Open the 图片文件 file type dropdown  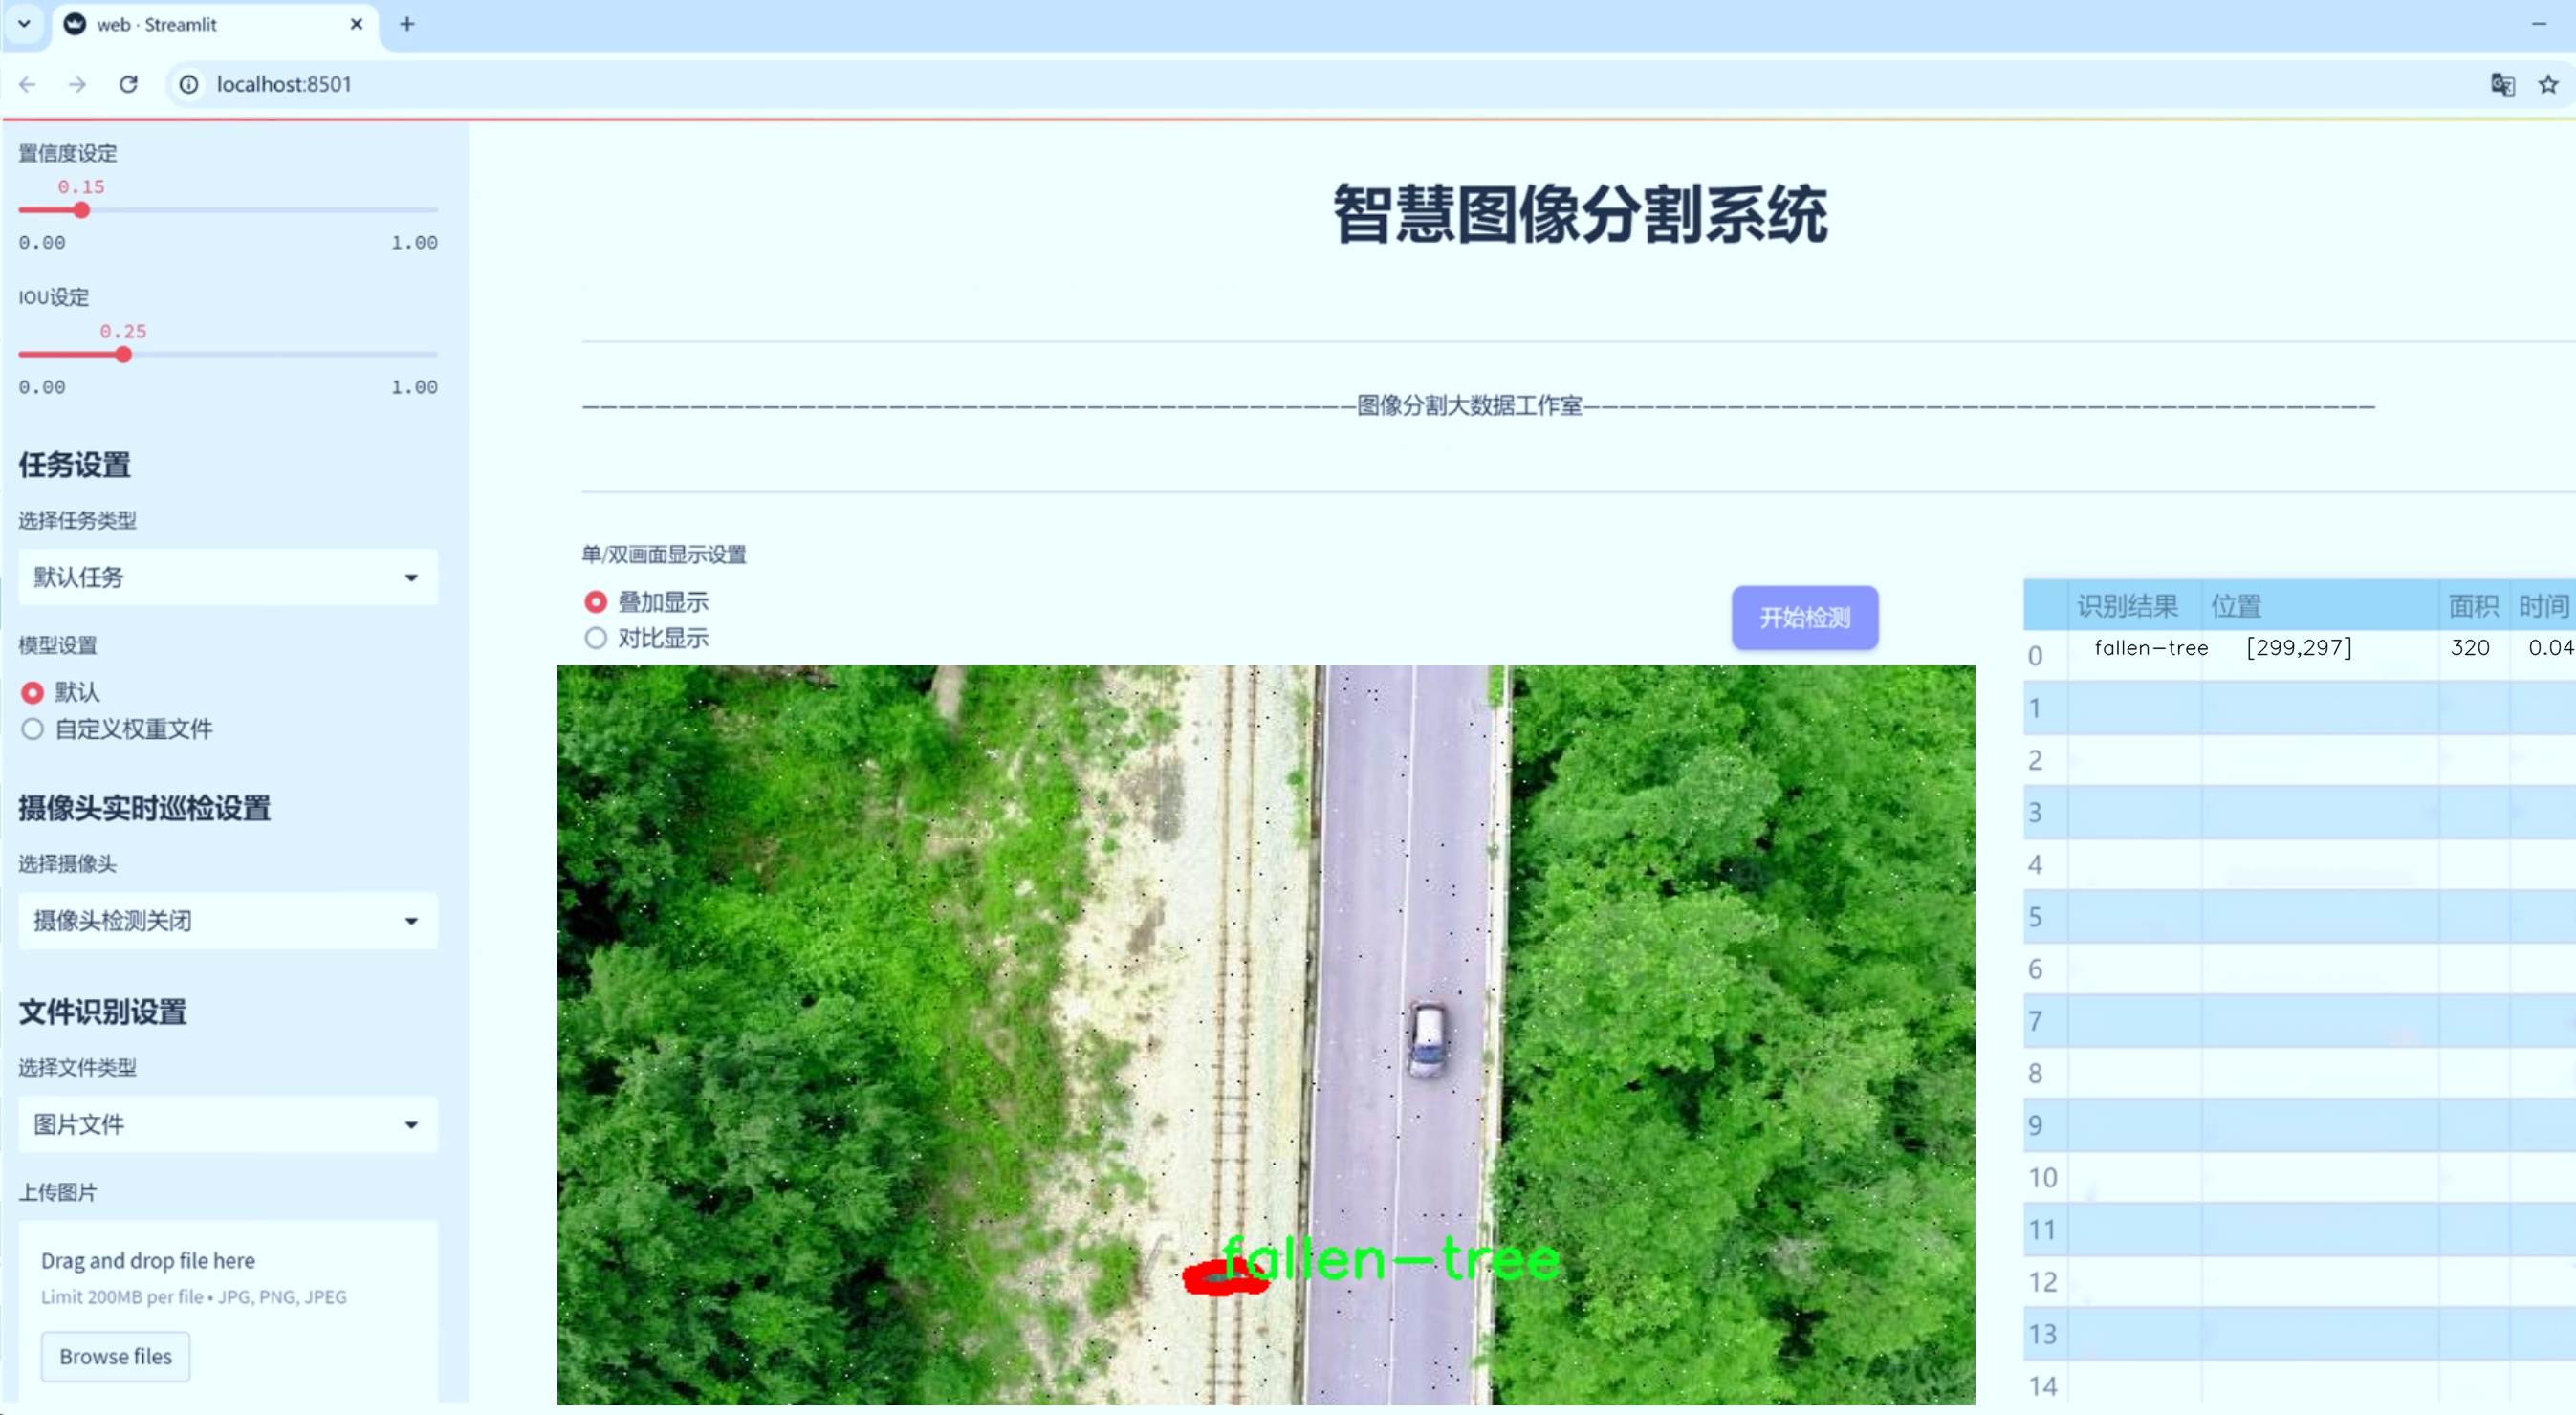coord(228,1124)
